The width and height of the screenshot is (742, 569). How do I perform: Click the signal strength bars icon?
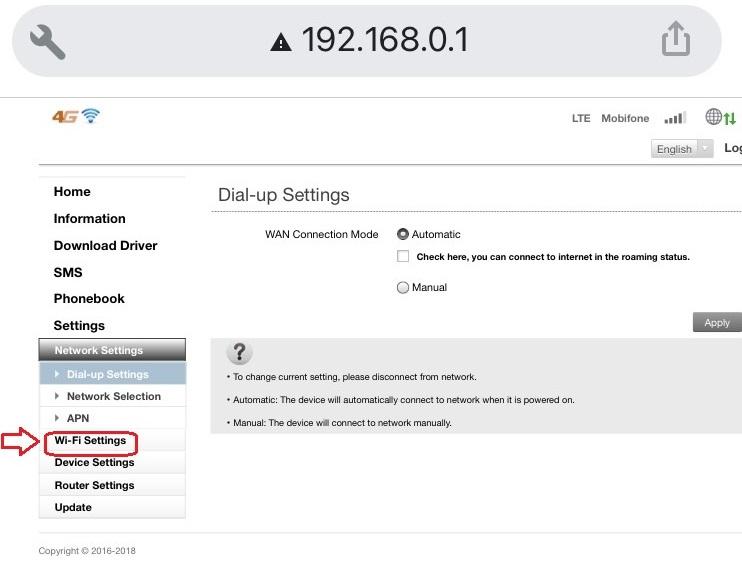click(x=675, y=118)
